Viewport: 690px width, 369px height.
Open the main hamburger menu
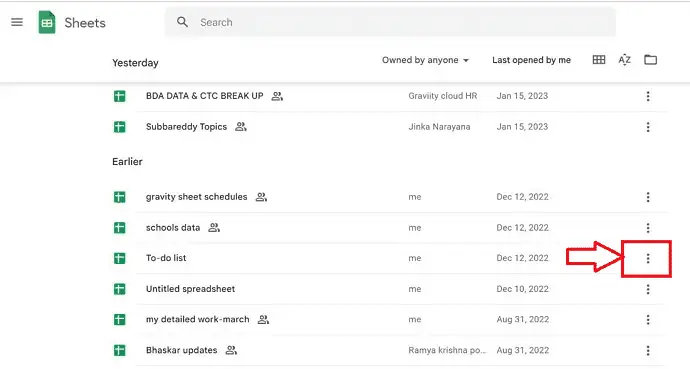click(x=17, y=22)
